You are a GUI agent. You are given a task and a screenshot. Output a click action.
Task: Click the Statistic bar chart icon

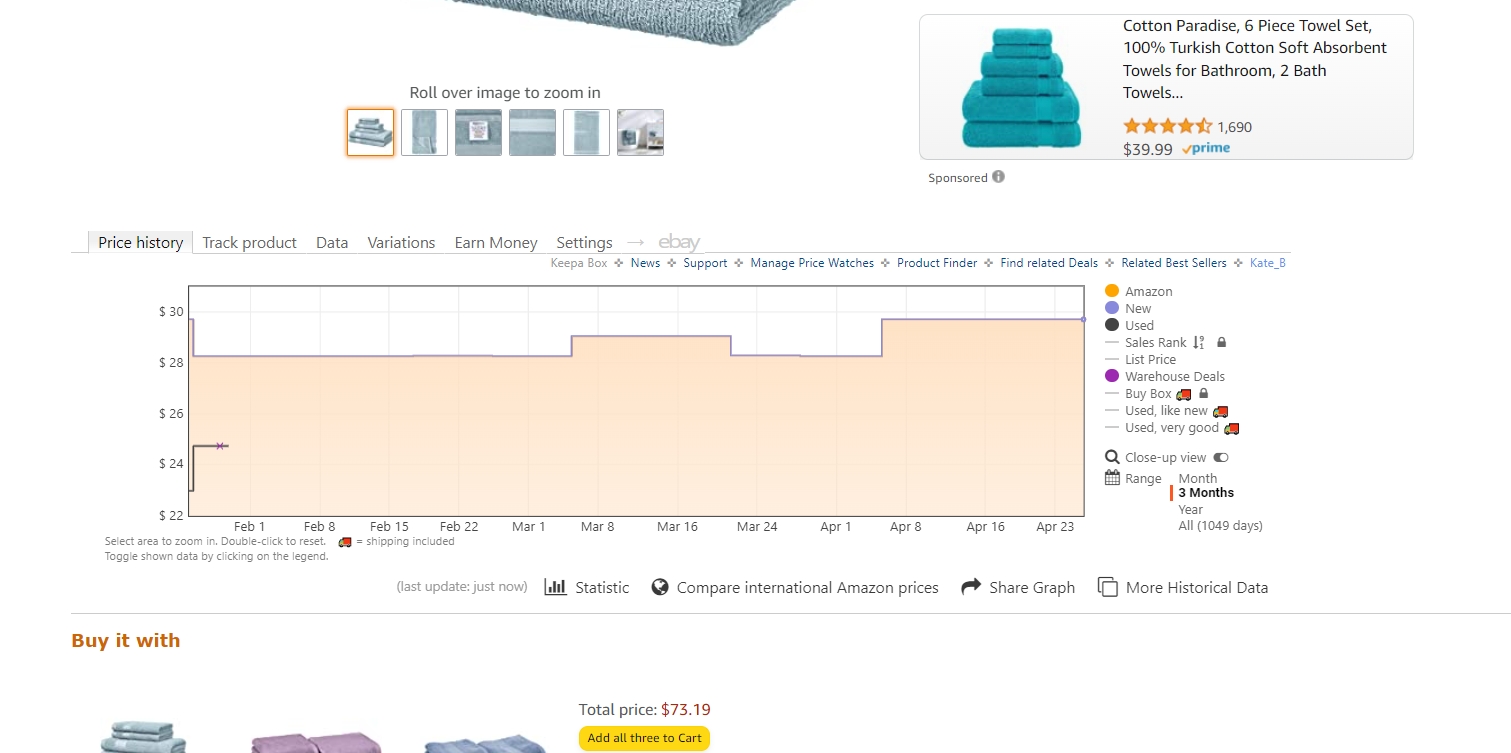point(556,587)
